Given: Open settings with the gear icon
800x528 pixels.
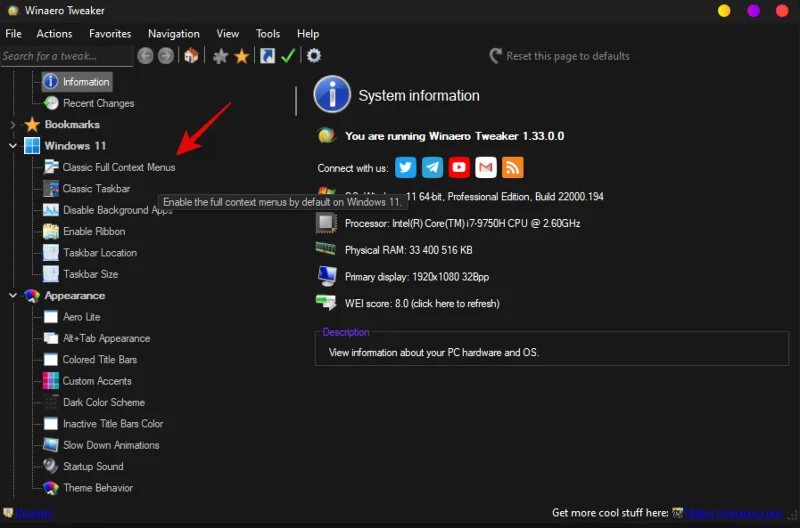Looking at the screenshot, I should click(x=314, y=56).
